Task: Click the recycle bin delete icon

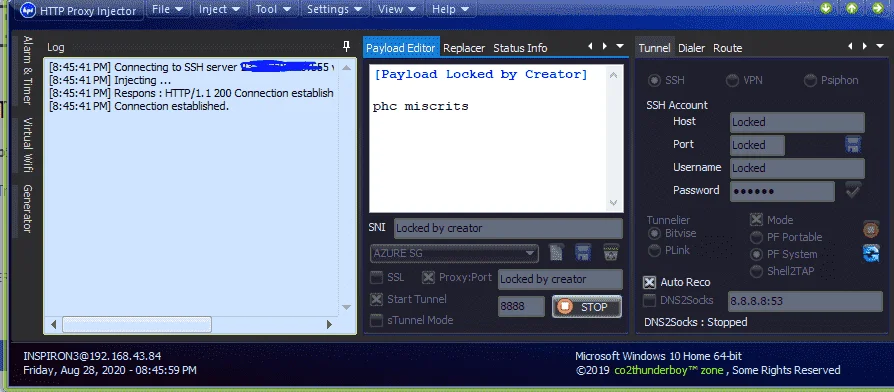Action: [x=611, y=252]
